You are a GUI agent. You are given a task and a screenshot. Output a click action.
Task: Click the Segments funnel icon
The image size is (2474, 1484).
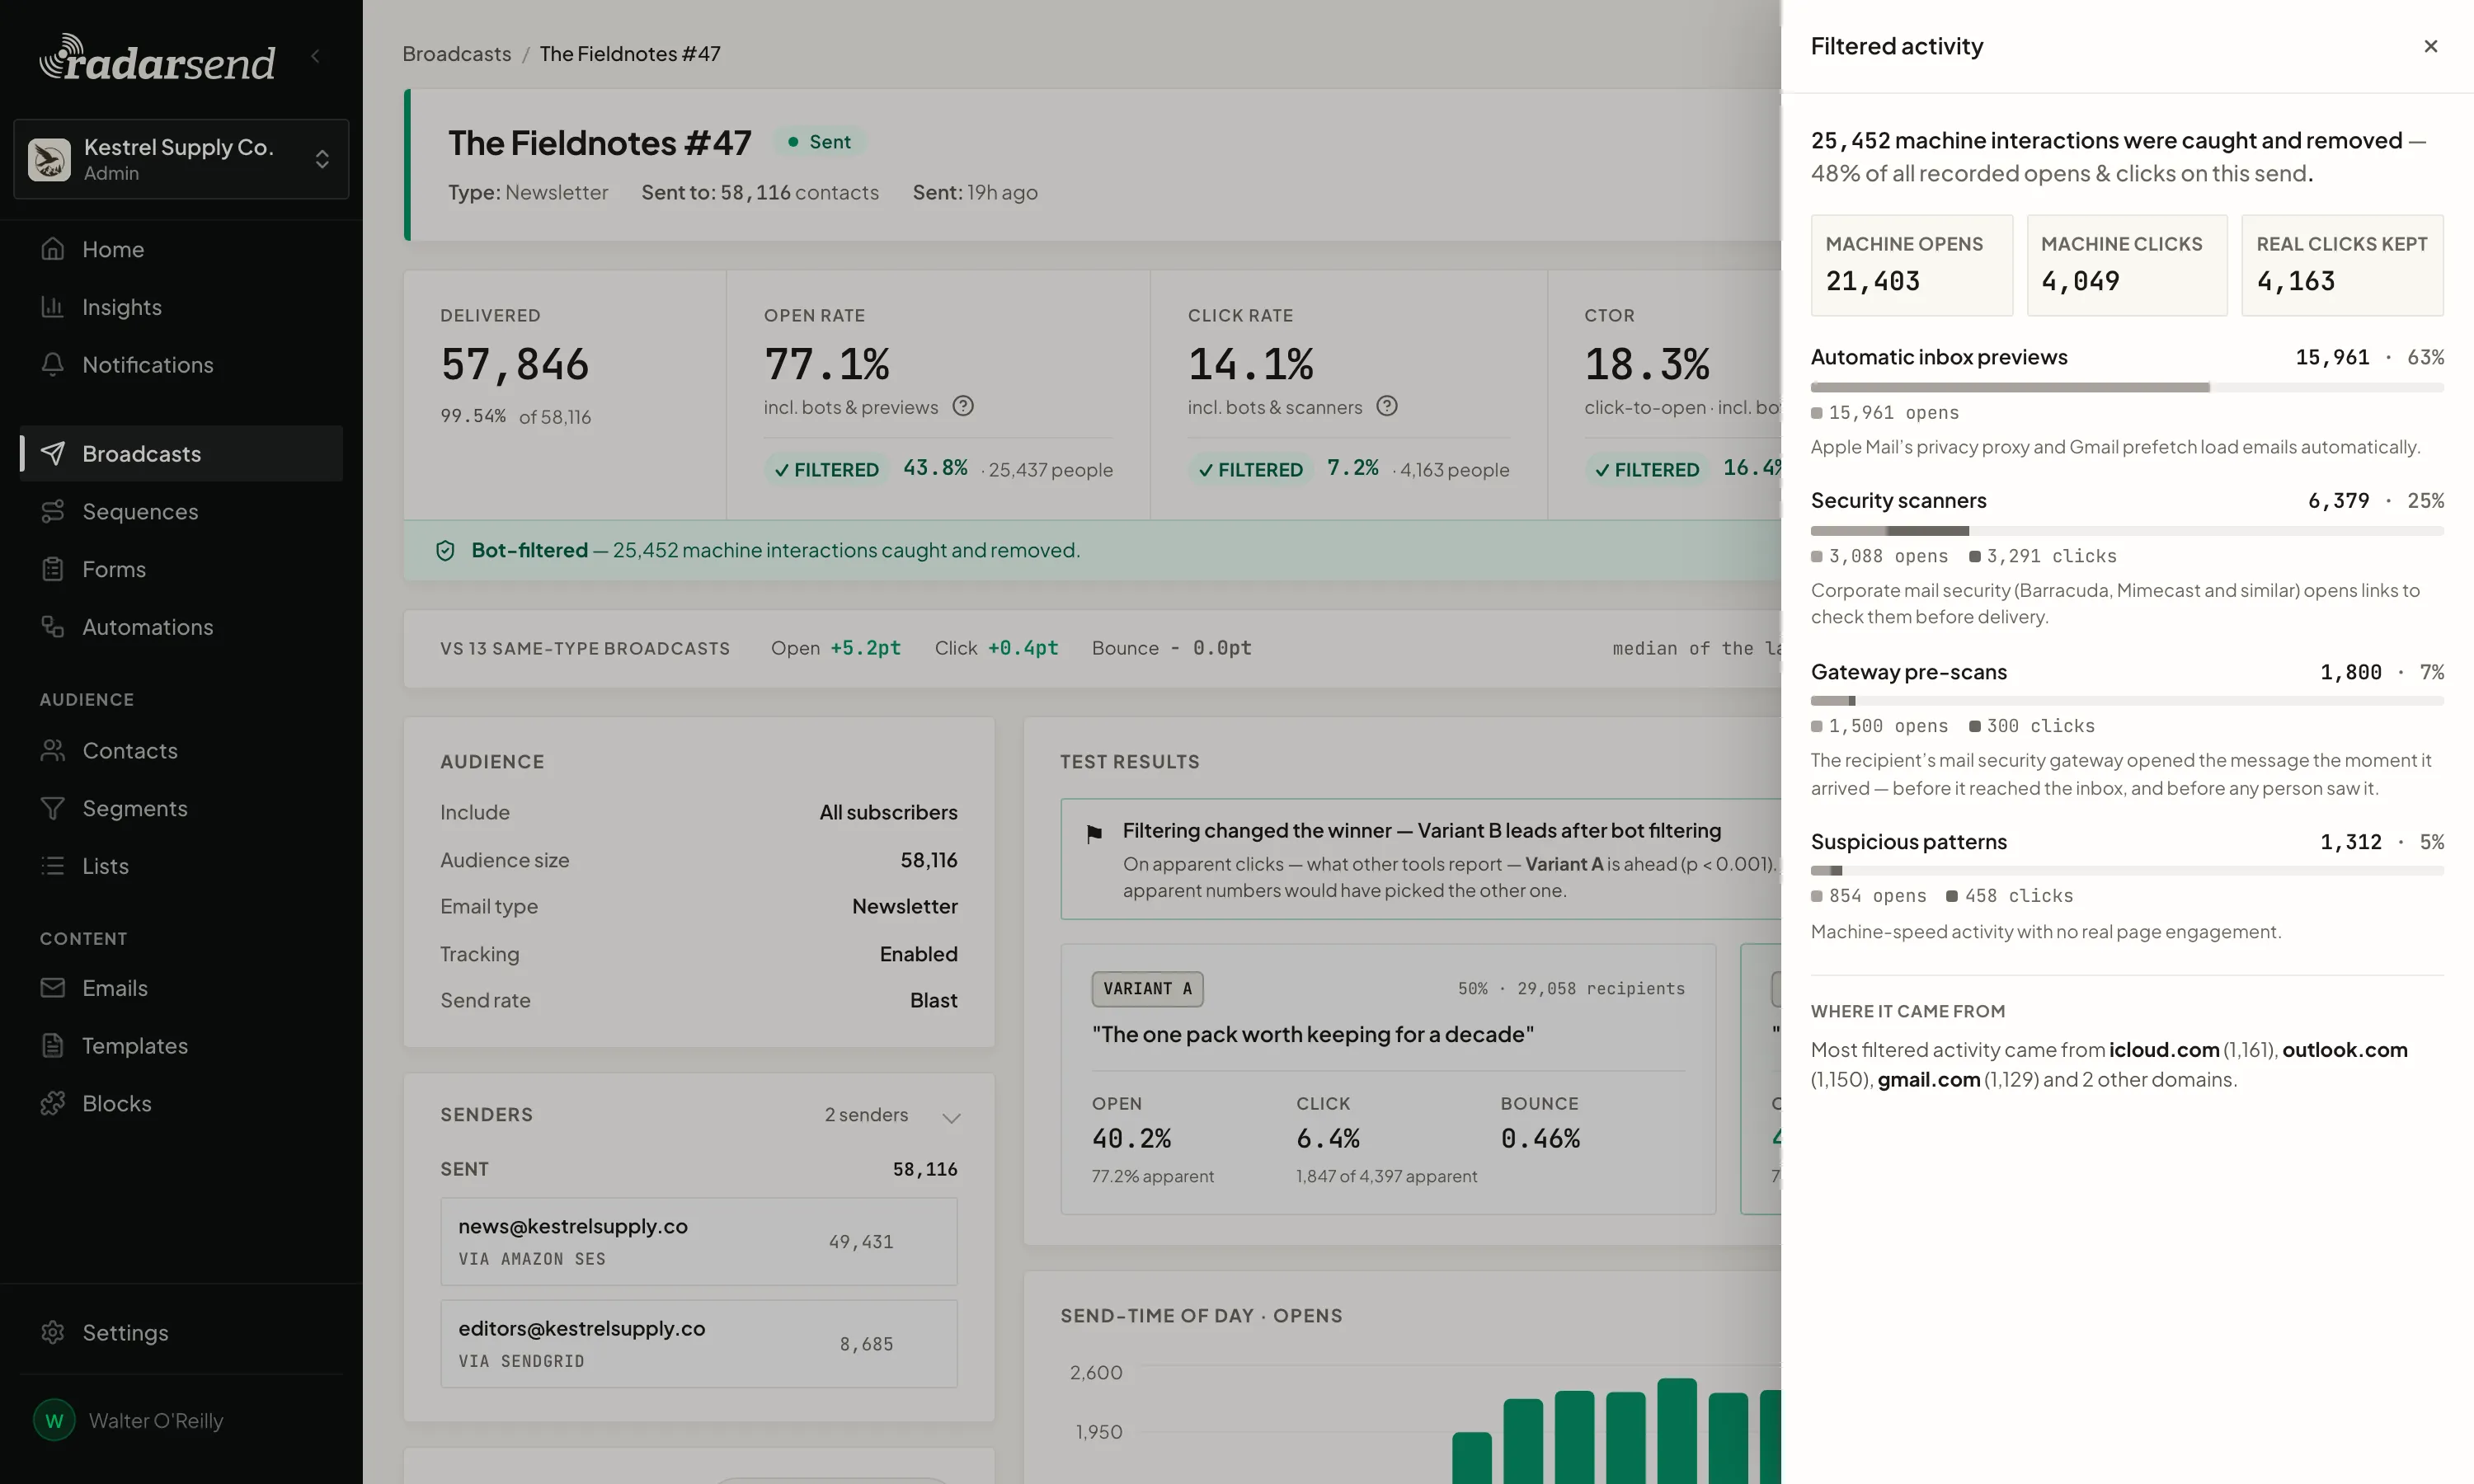[53, 809]
